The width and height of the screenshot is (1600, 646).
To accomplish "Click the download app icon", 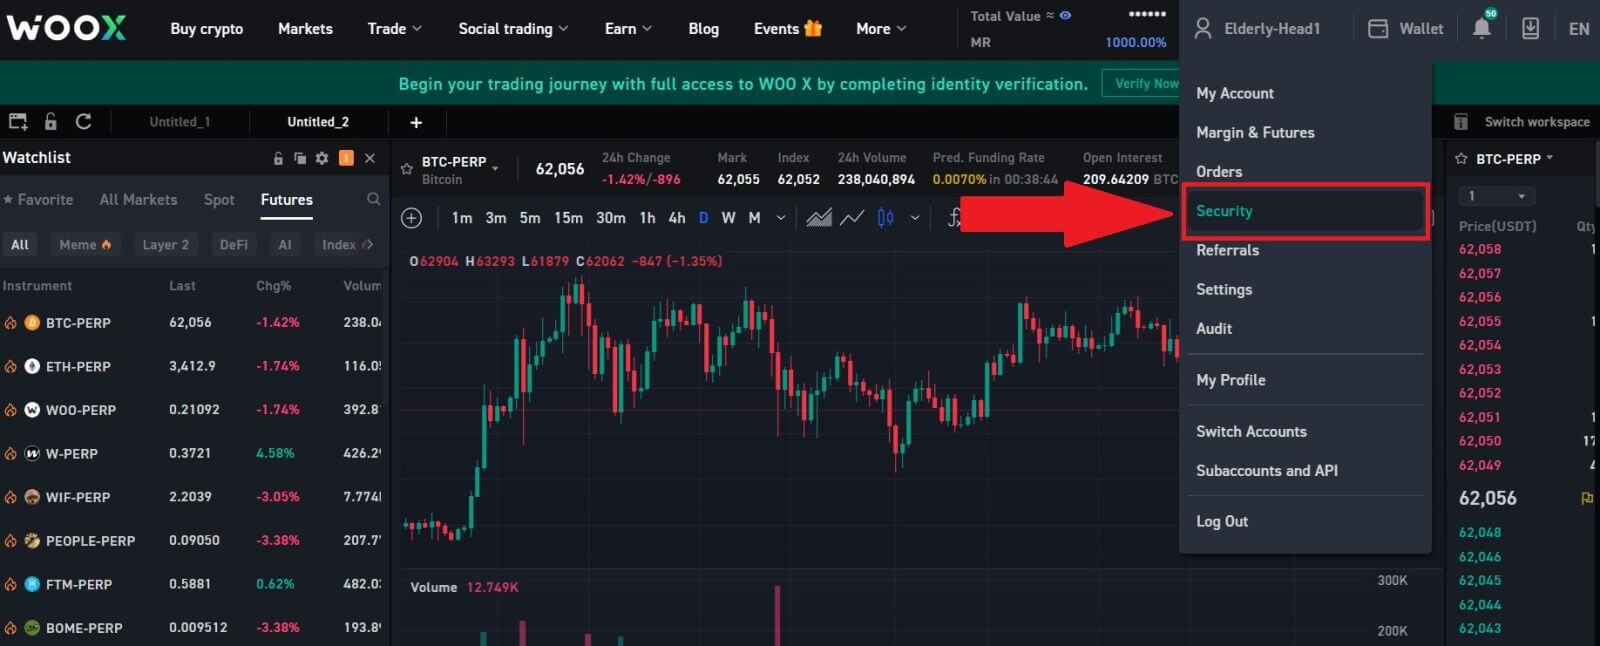I will 1530,29.
